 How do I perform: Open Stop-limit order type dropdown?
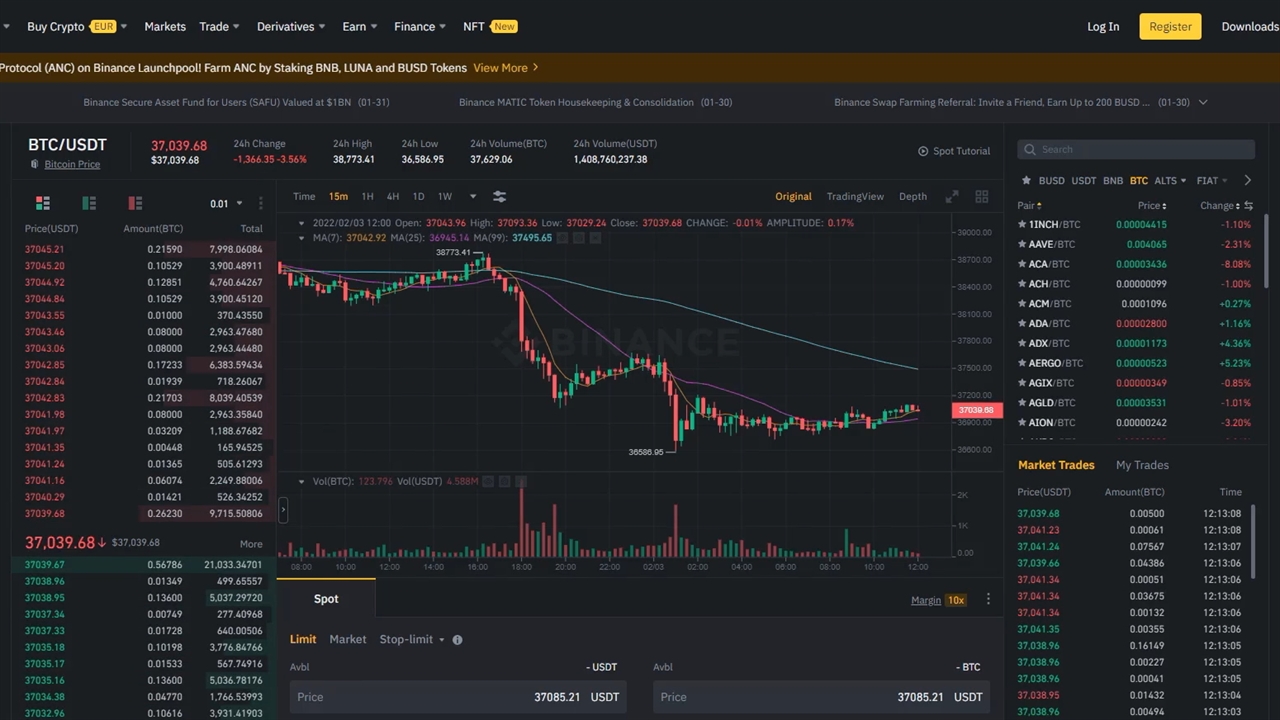click(x=411, y=640)
